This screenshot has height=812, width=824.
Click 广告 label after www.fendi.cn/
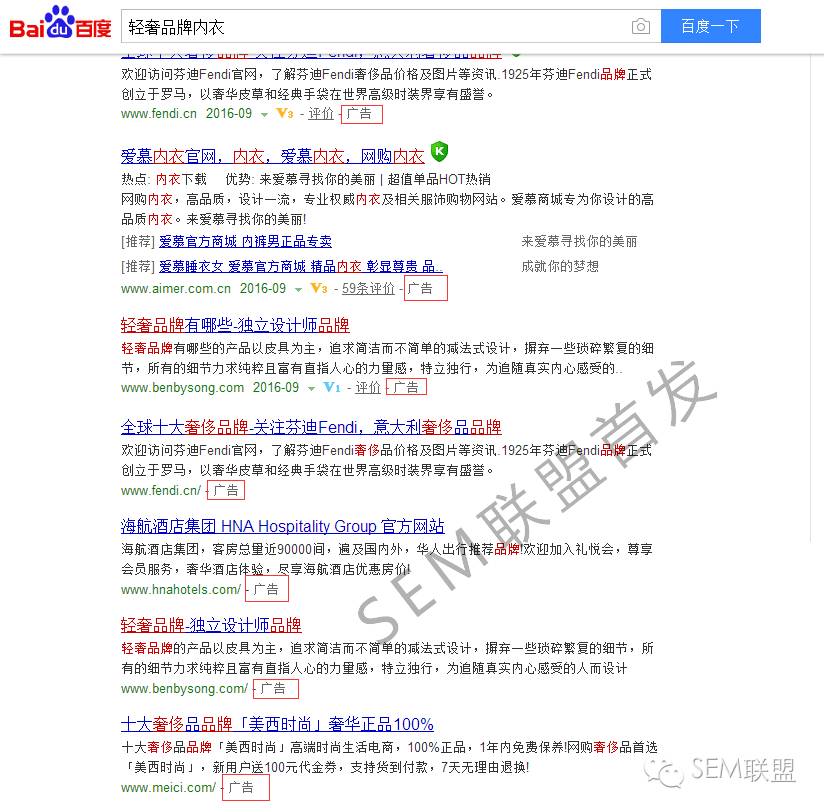coord(226,490)
